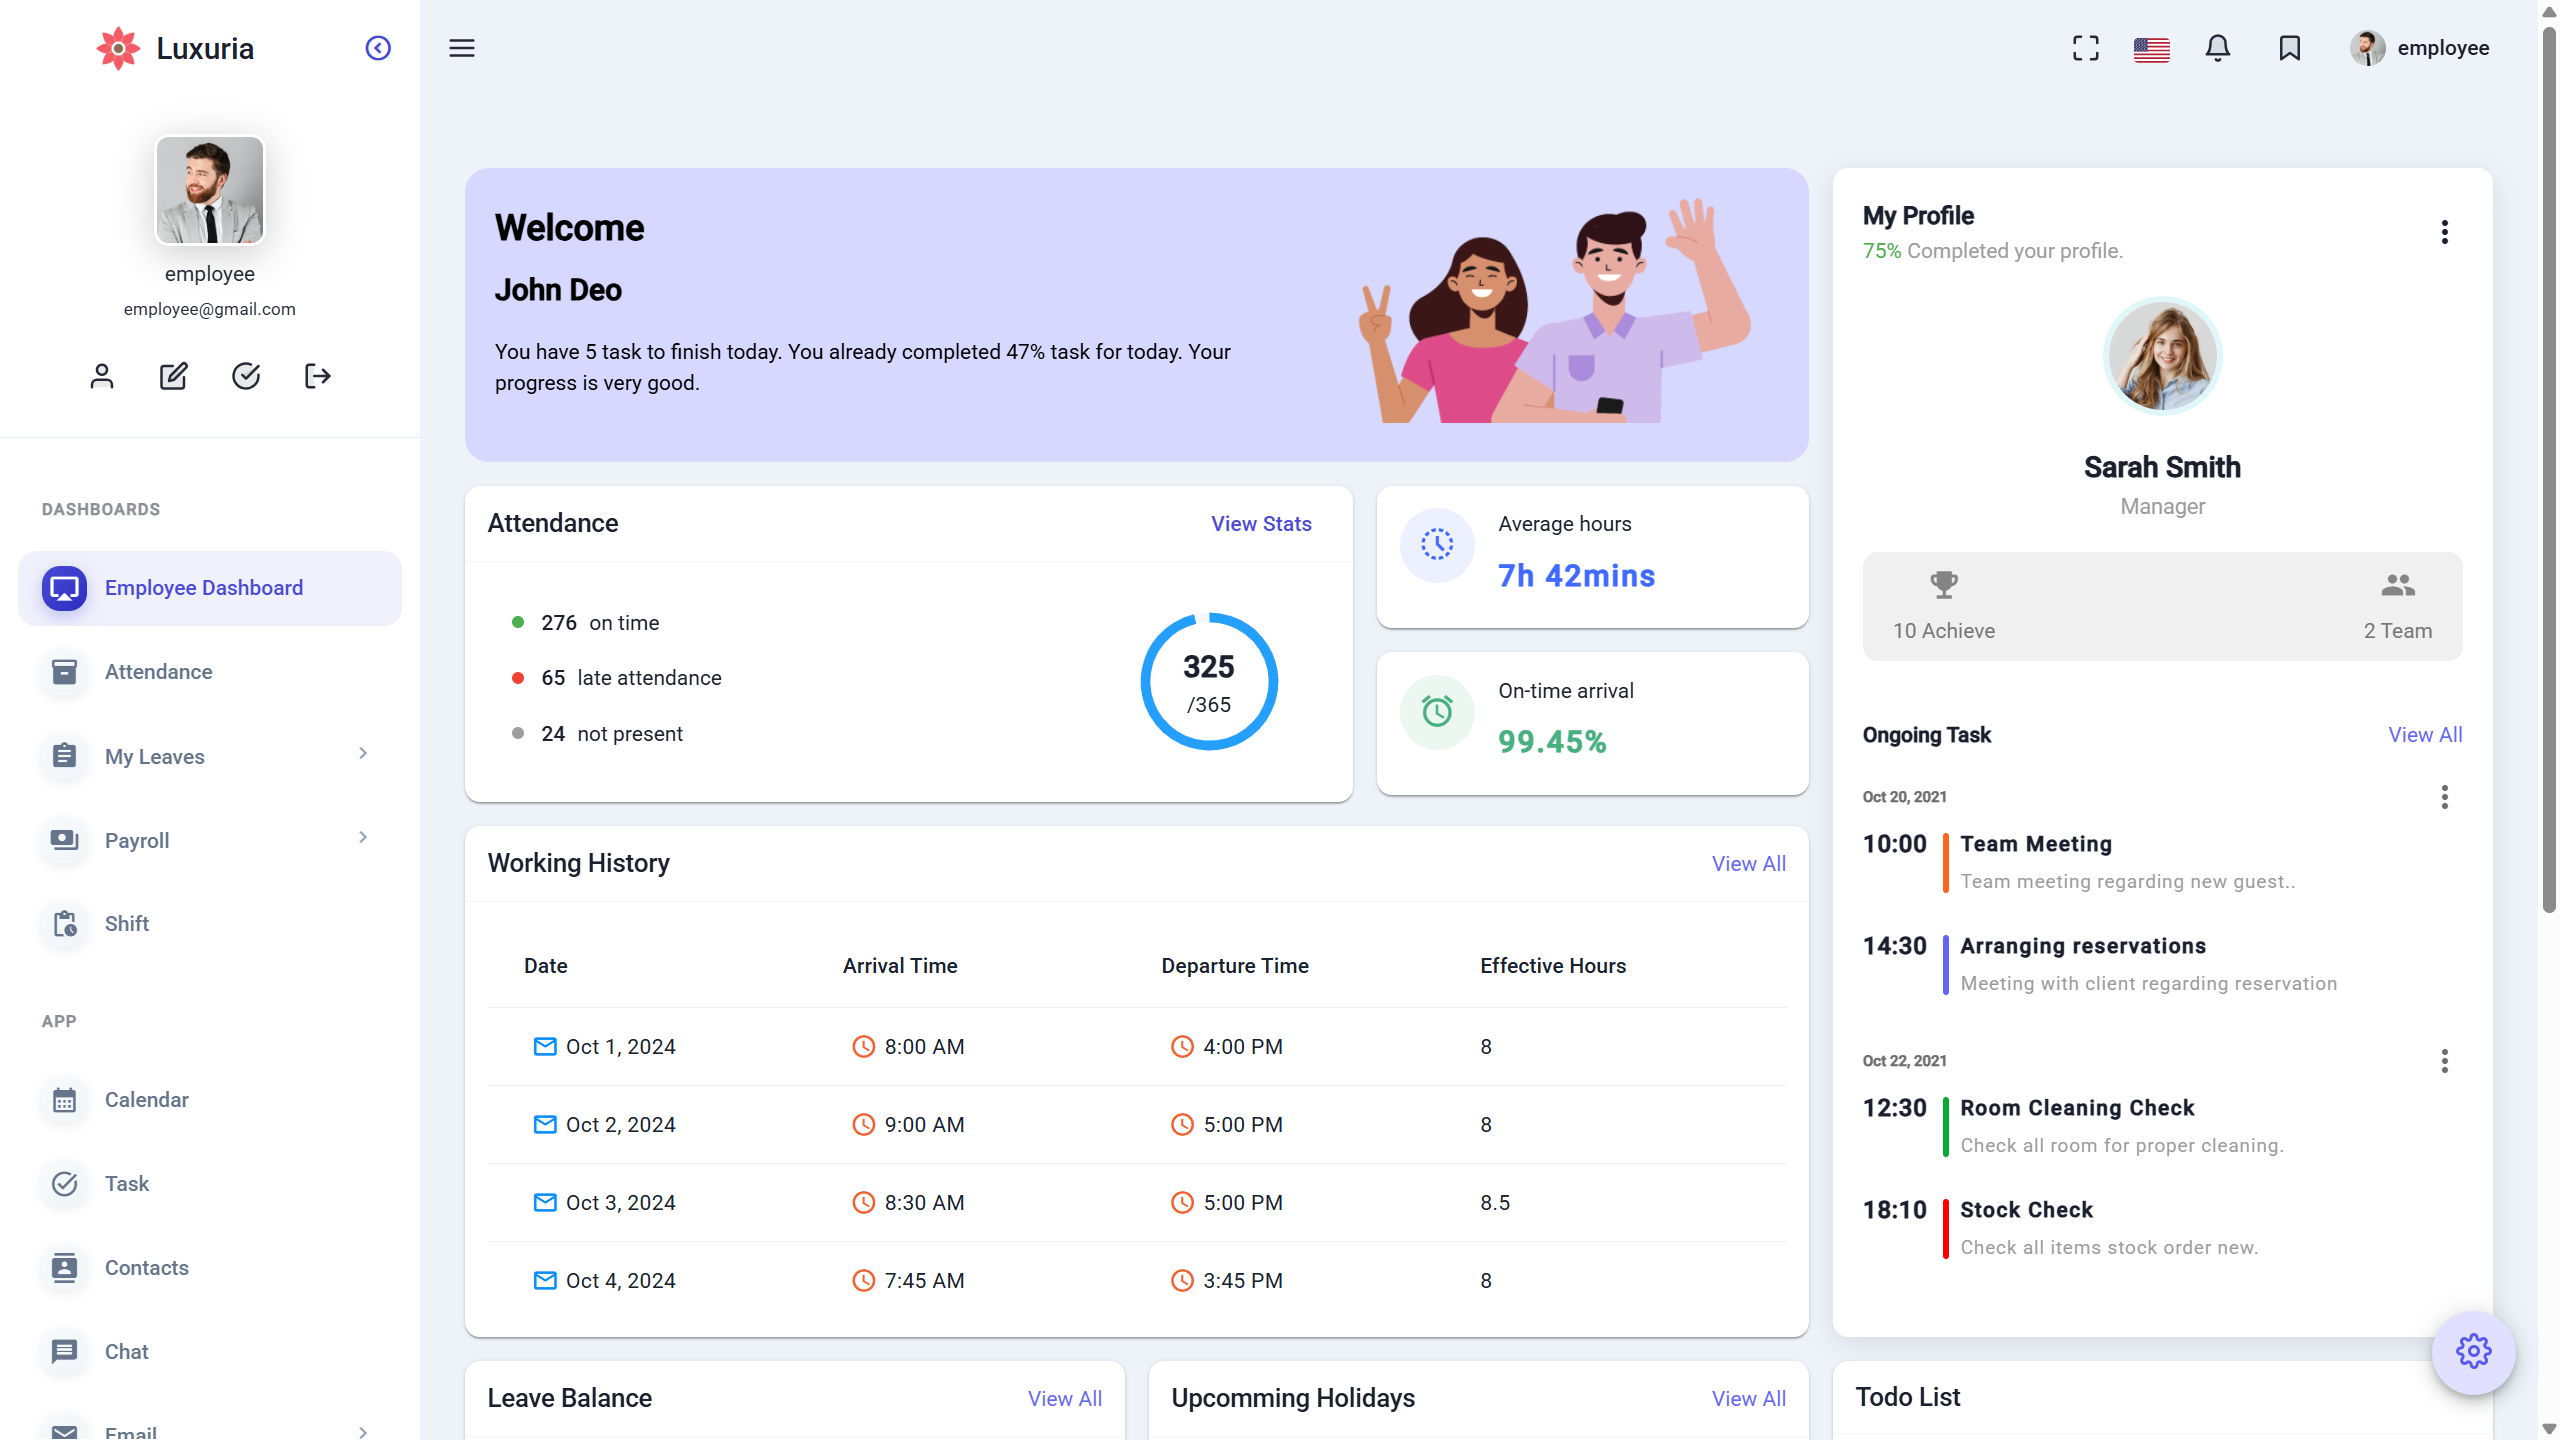Click the sidebar employee avatar photo
2560x1440 pixels.
210,190
